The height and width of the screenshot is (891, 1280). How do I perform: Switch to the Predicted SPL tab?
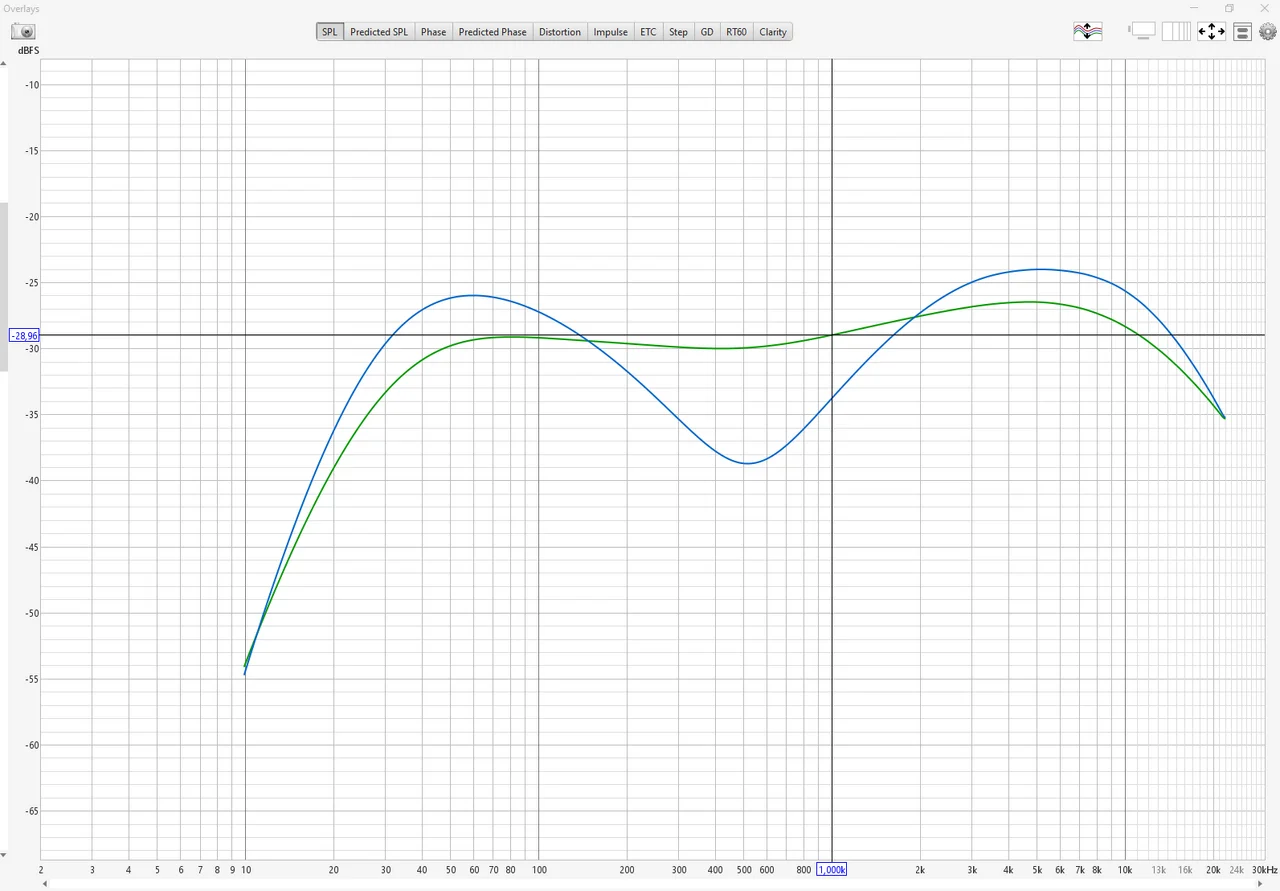[379, 32]
